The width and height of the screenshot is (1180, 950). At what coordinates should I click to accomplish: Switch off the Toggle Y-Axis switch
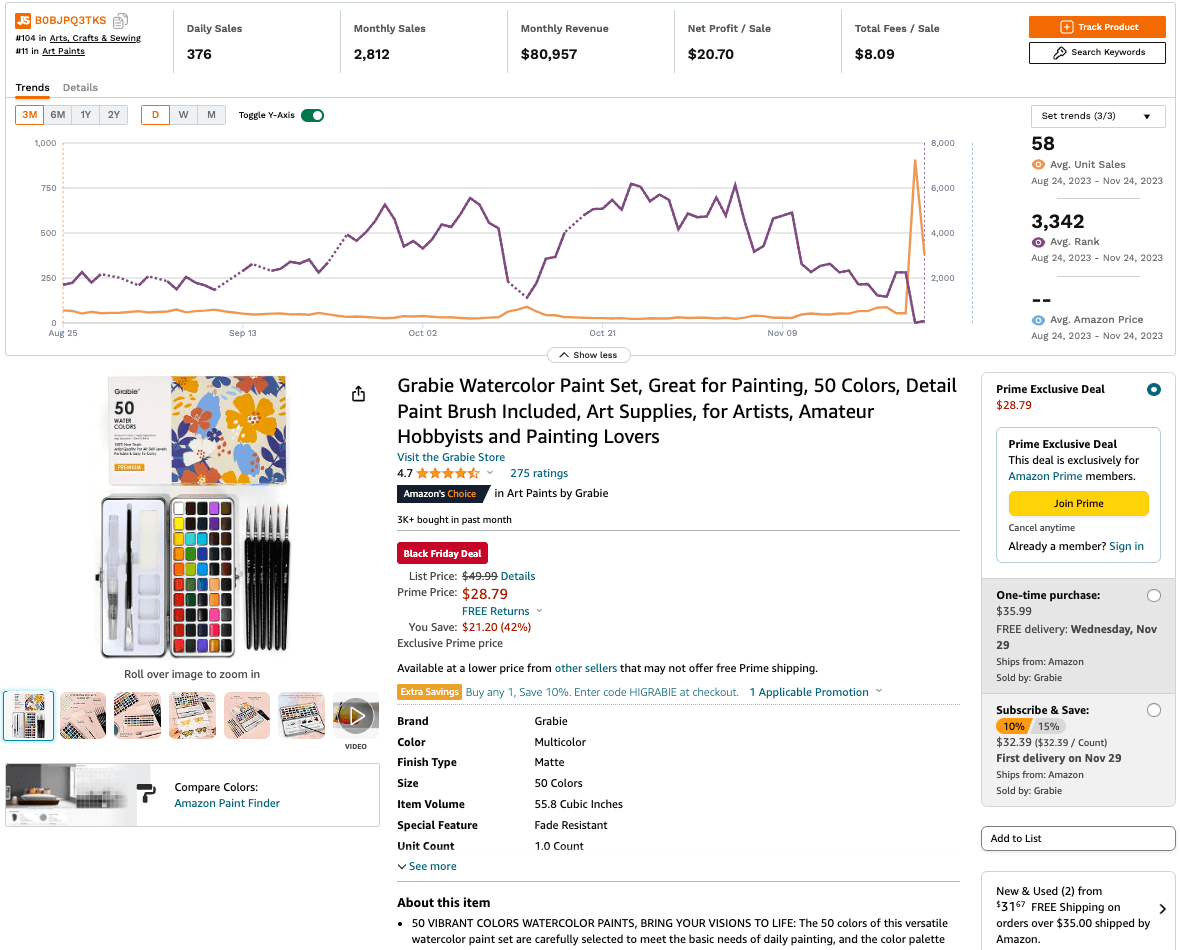313,115
